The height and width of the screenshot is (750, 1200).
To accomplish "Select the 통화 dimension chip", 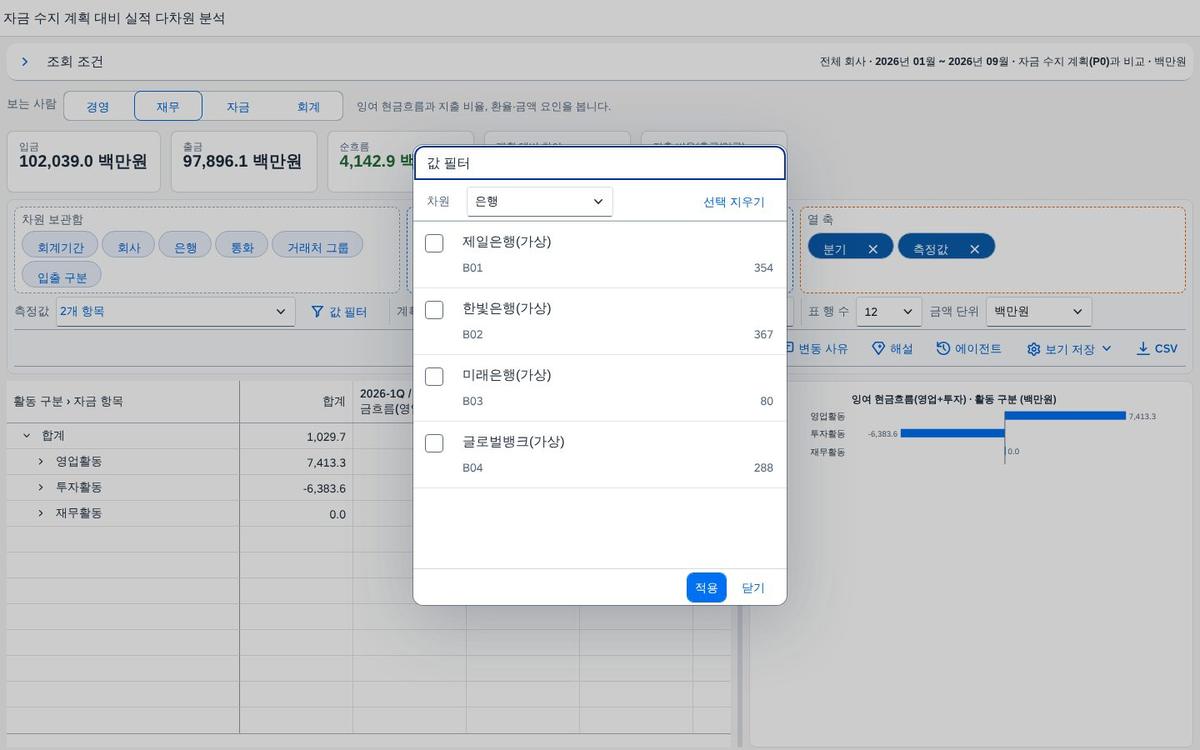I will [242, 247].
